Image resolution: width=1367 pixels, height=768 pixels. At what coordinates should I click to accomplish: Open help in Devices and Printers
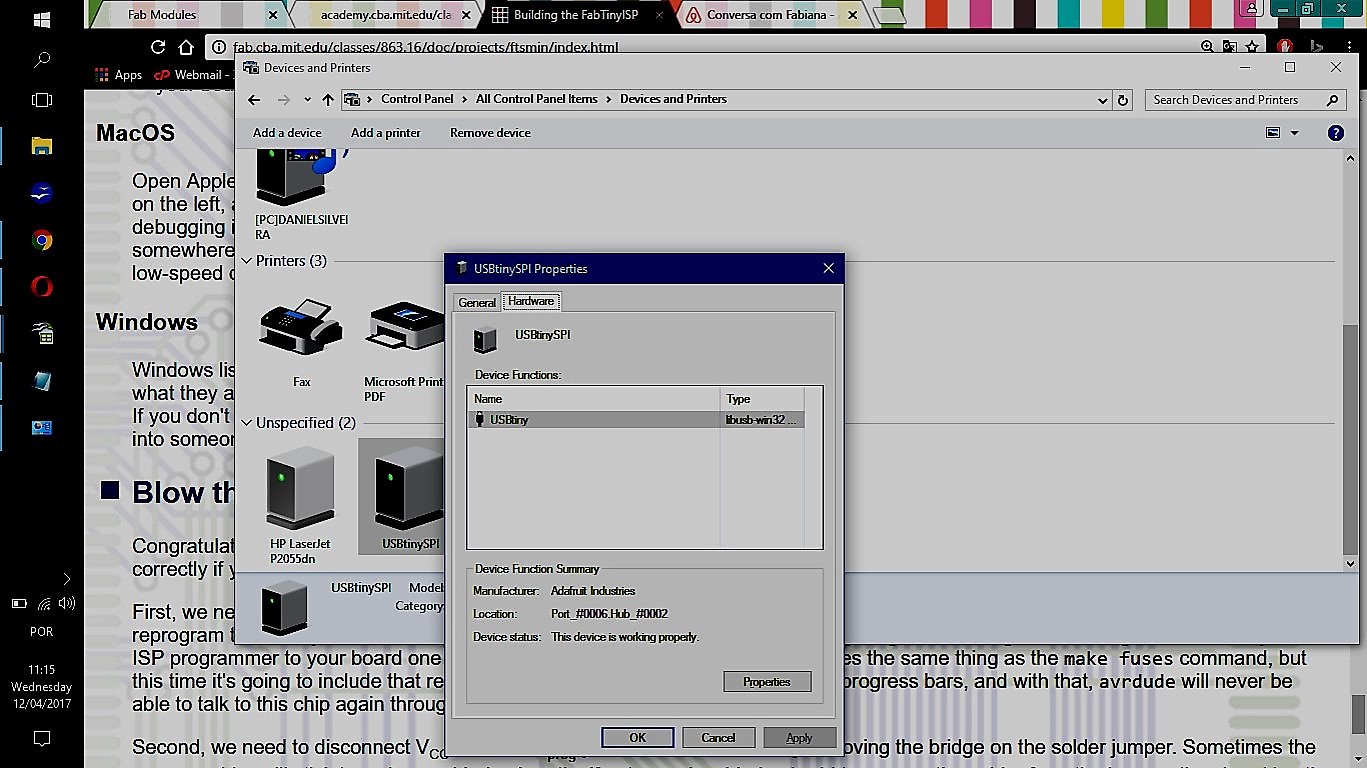click(x=1336, y=133)
